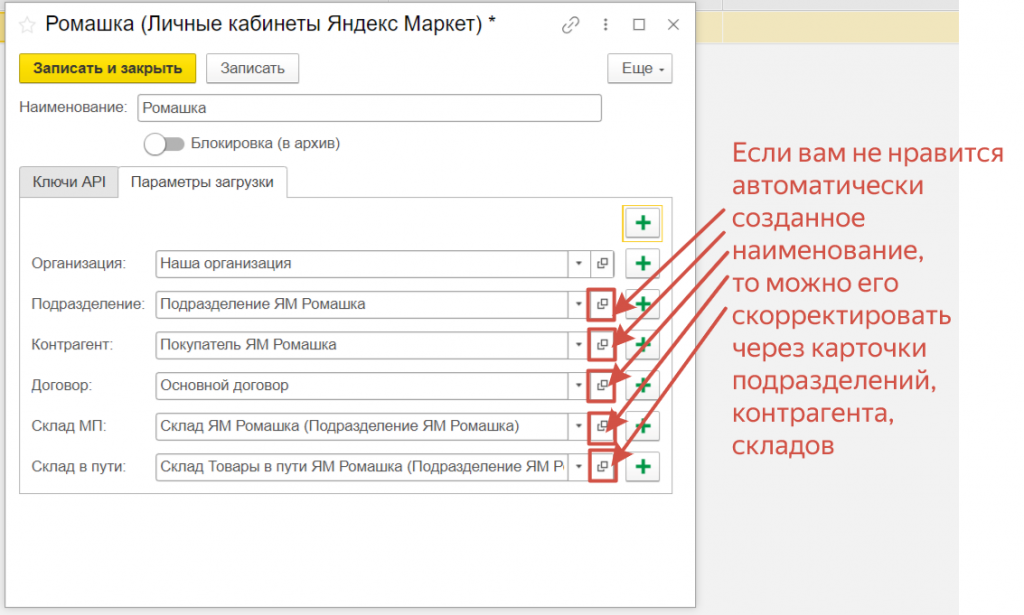Click top green plus create-all button
The image size is (1024, 615).
coord(643,222)
